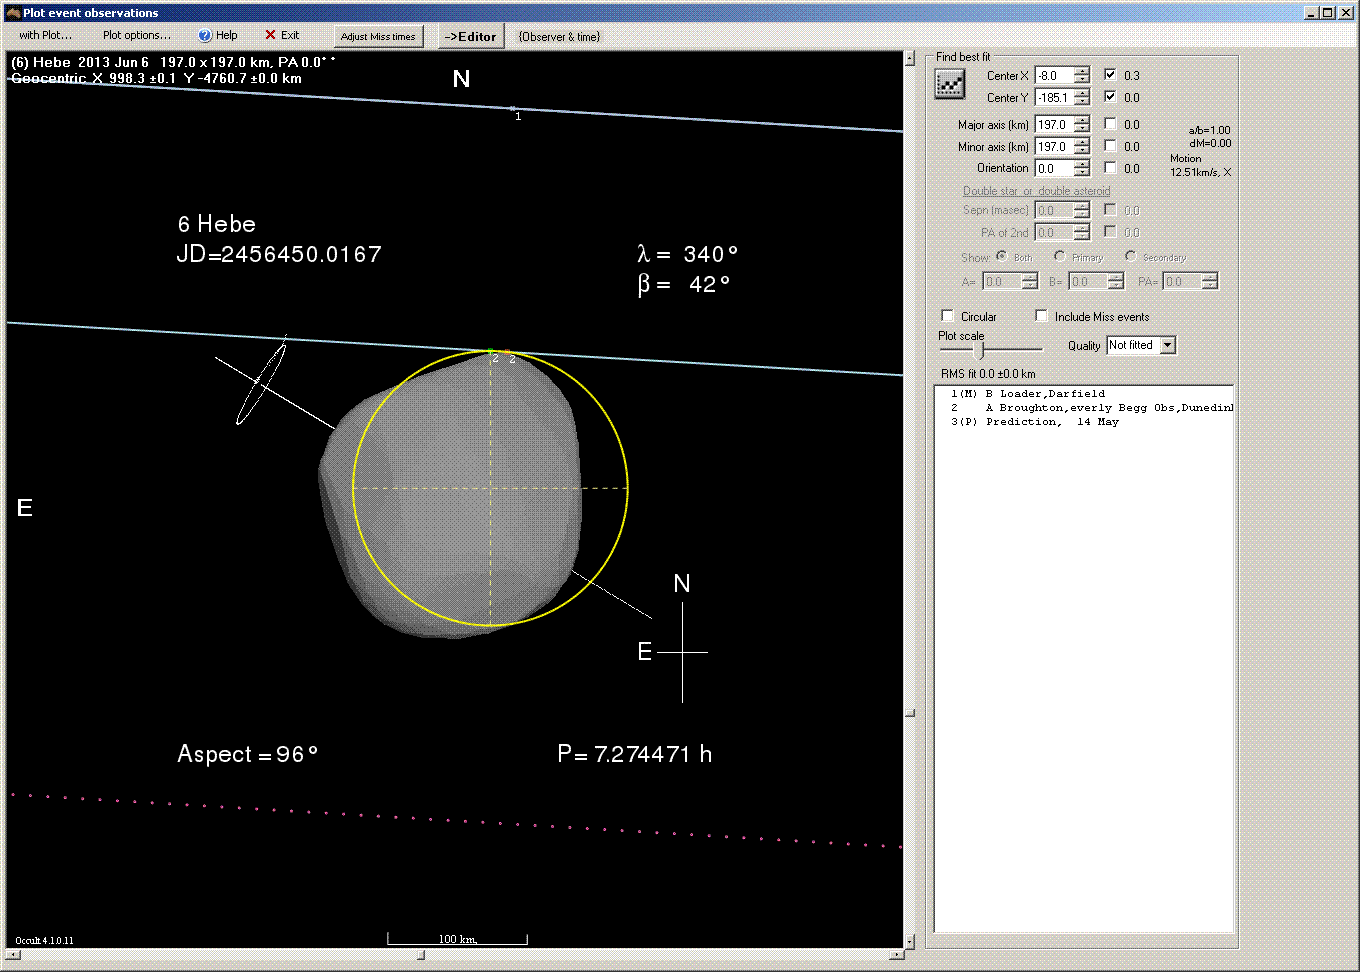Uncheck the Center X fit checkbox
Image resolution: width=1360 pixels, height=972 pixels.
click(1110, 74)
